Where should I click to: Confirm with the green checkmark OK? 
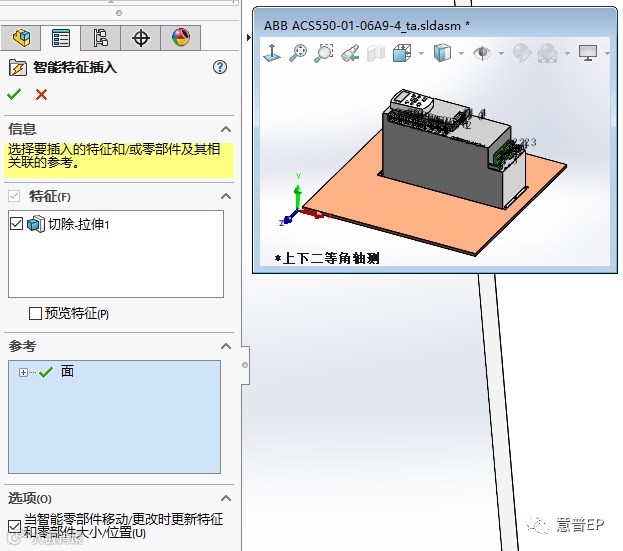click(14, 95)
